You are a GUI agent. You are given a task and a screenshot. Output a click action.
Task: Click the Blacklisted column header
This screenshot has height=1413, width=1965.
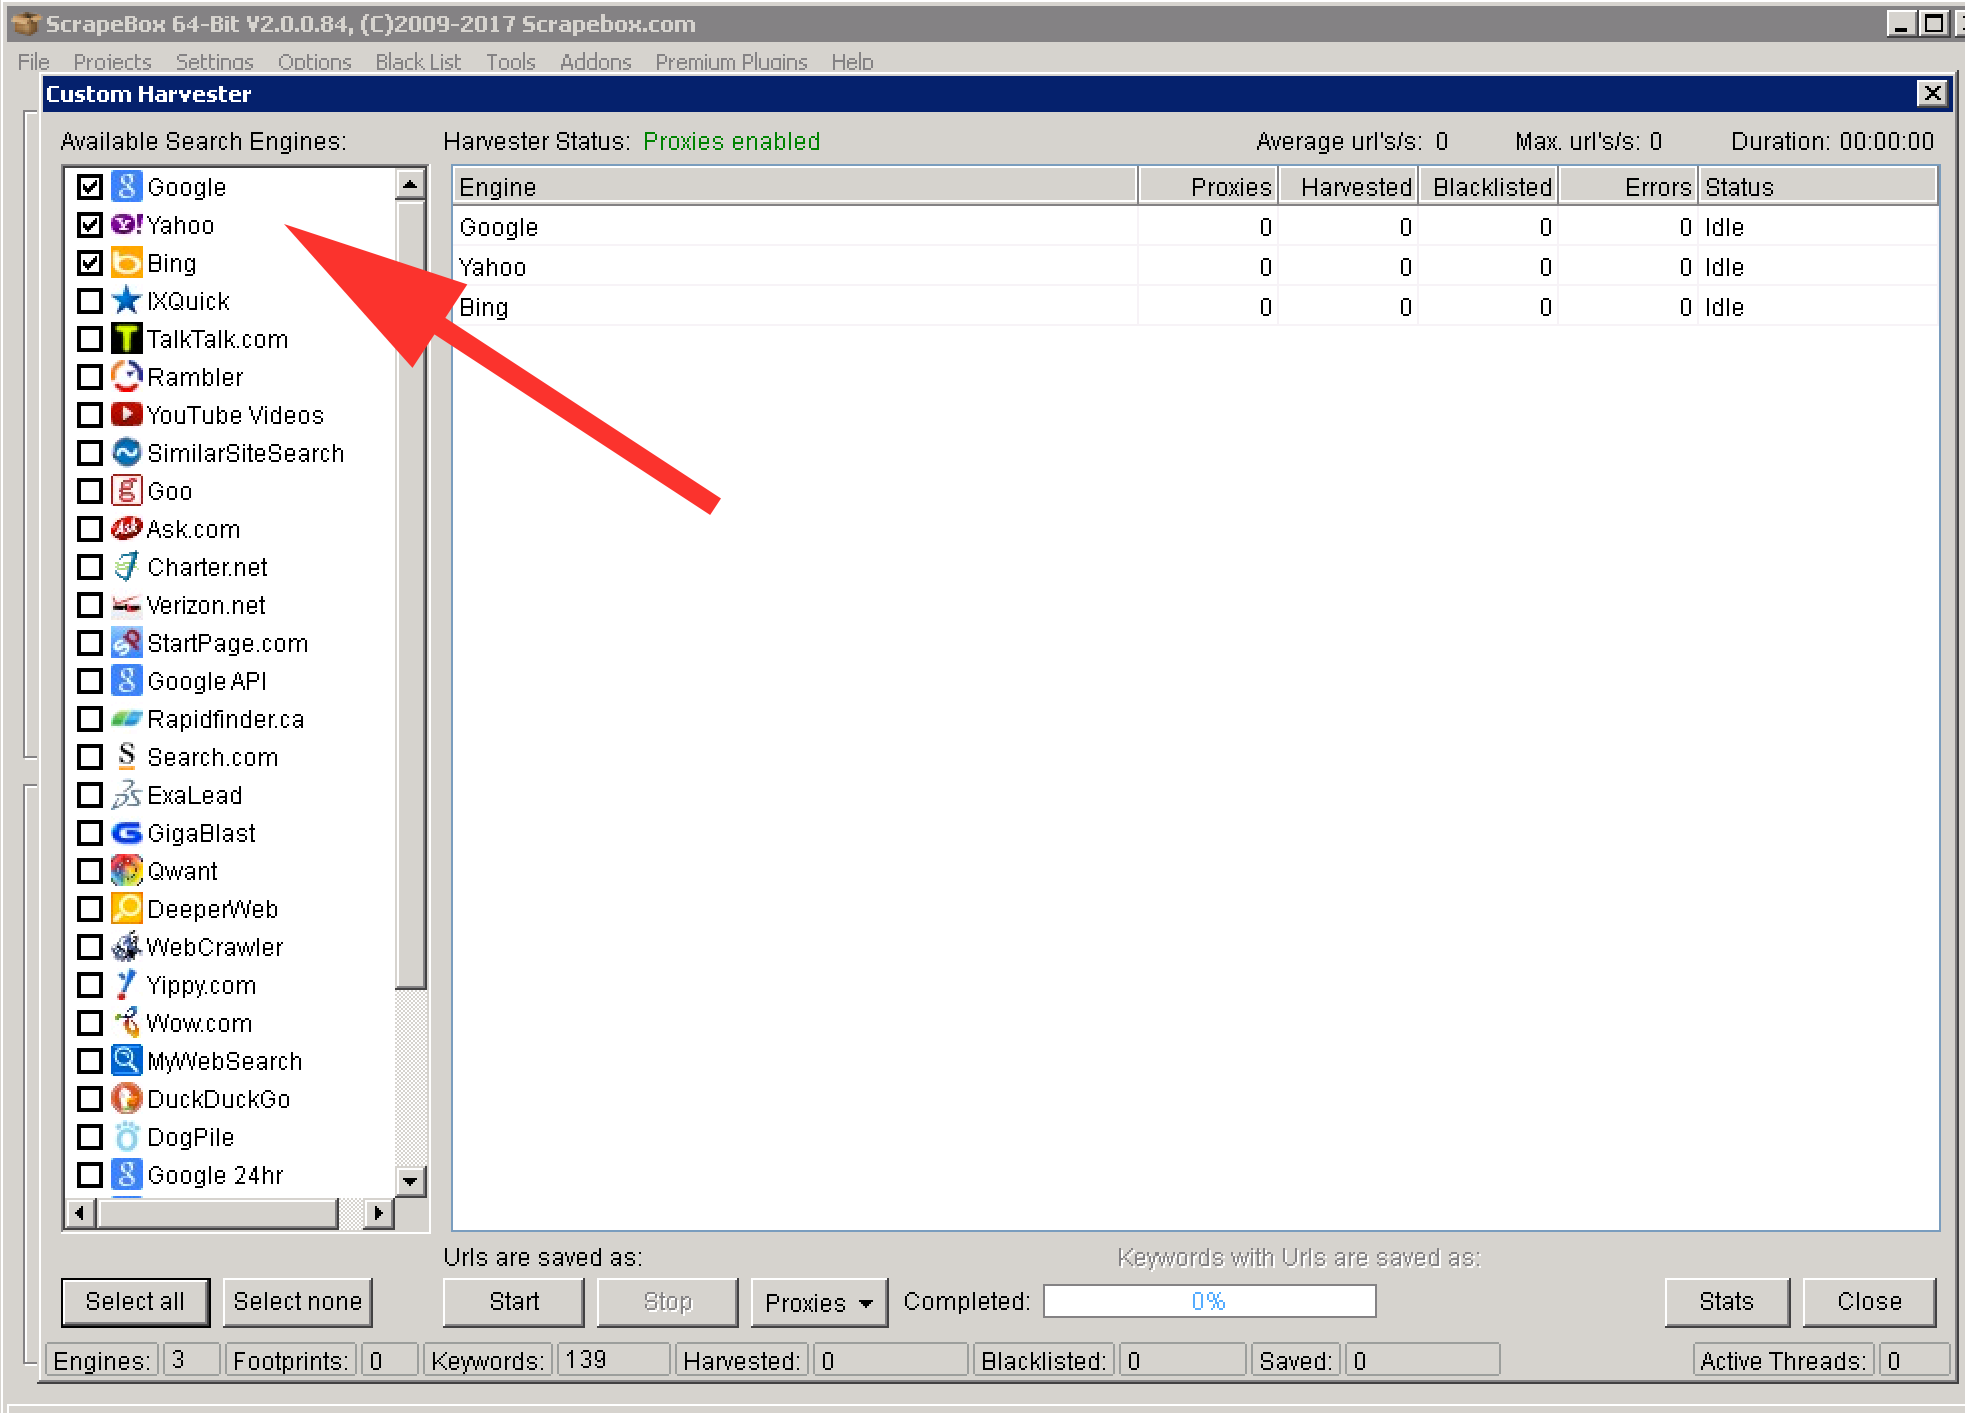pyautogui.click(x=1489, y=187)
